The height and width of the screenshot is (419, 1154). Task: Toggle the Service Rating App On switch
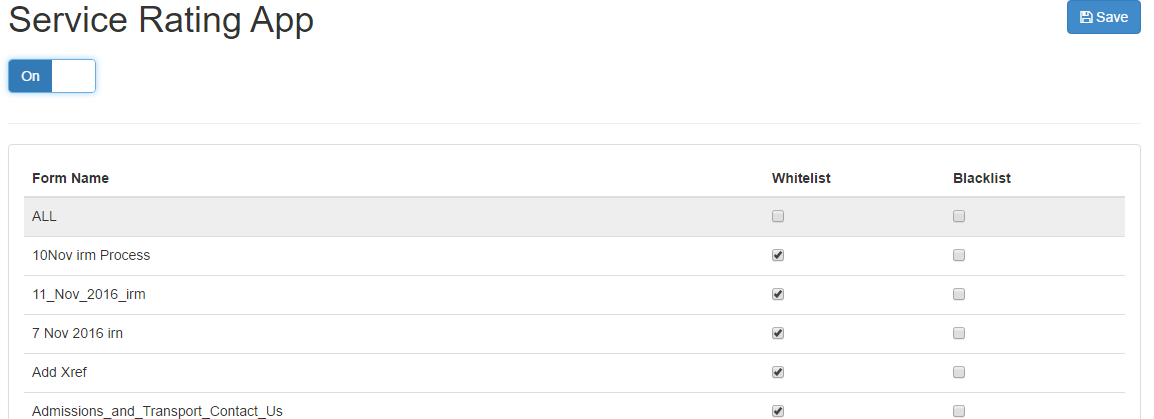coord(52,76)
